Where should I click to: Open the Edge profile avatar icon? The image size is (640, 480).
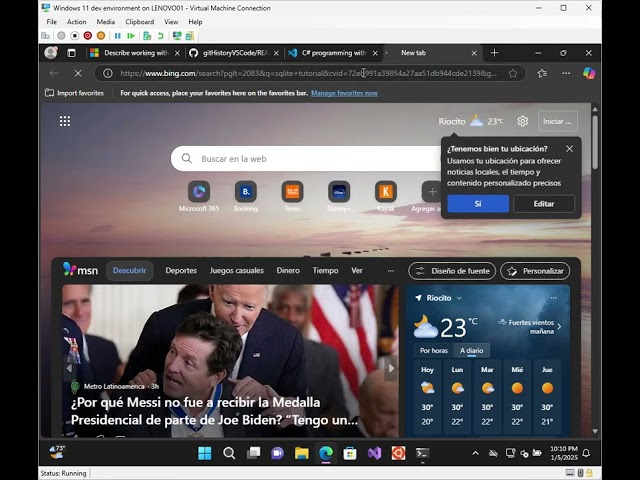tap(51, 53)
